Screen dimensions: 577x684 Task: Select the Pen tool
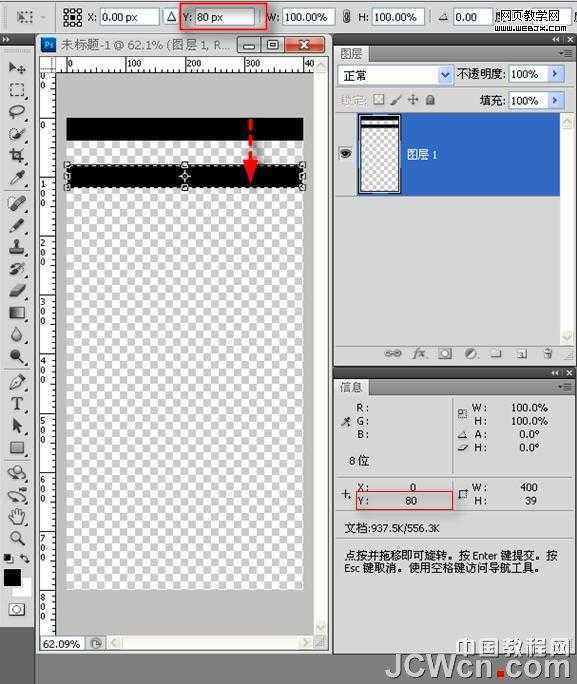[17, 382]
